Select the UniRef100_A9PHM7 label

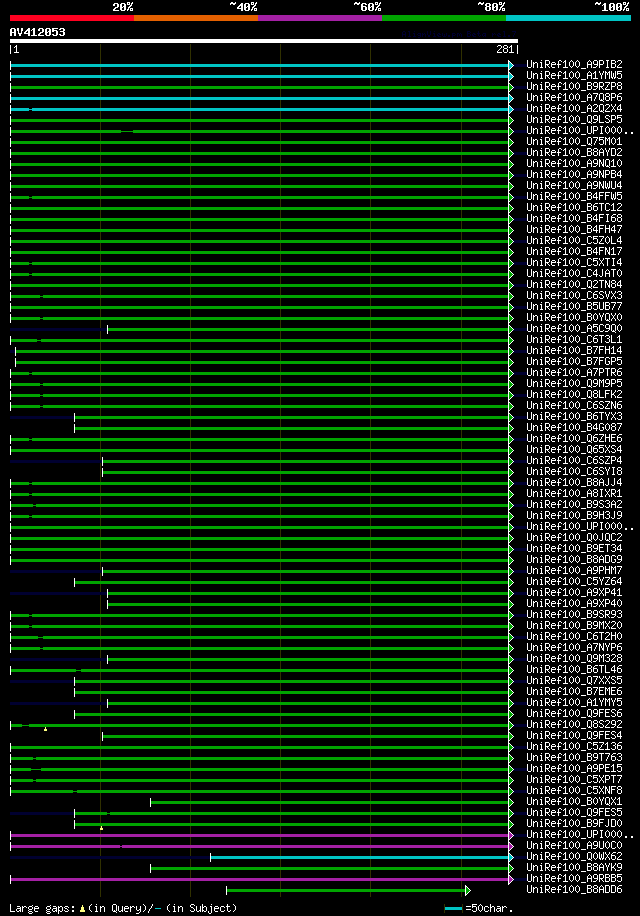tap(574, 570)
